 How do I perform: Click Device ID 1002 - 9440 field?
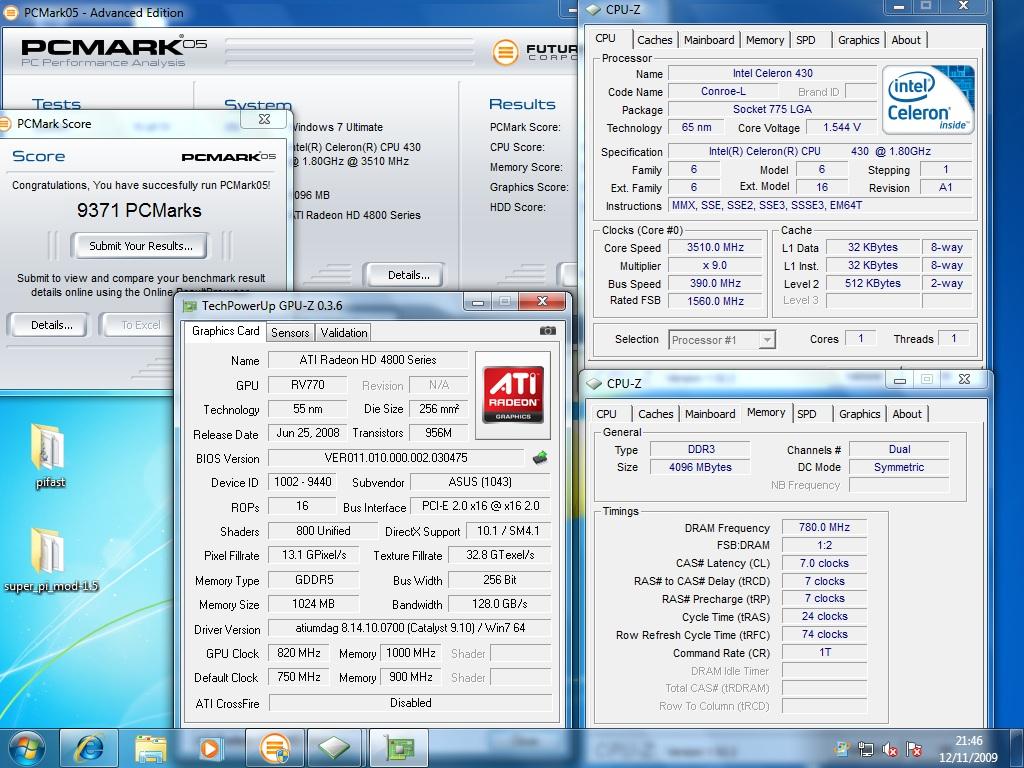[x=302, y=482]
